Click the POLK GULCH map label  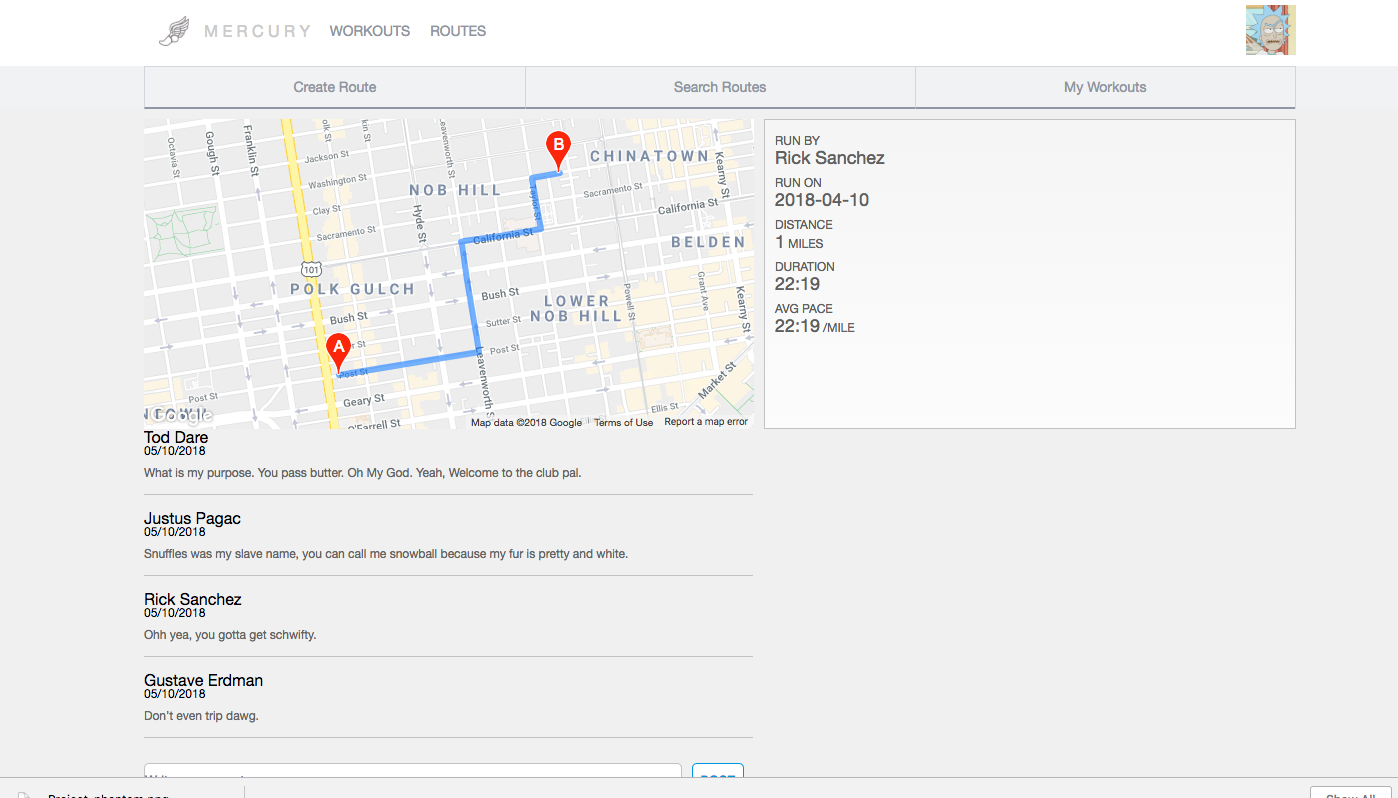(352, 289)
